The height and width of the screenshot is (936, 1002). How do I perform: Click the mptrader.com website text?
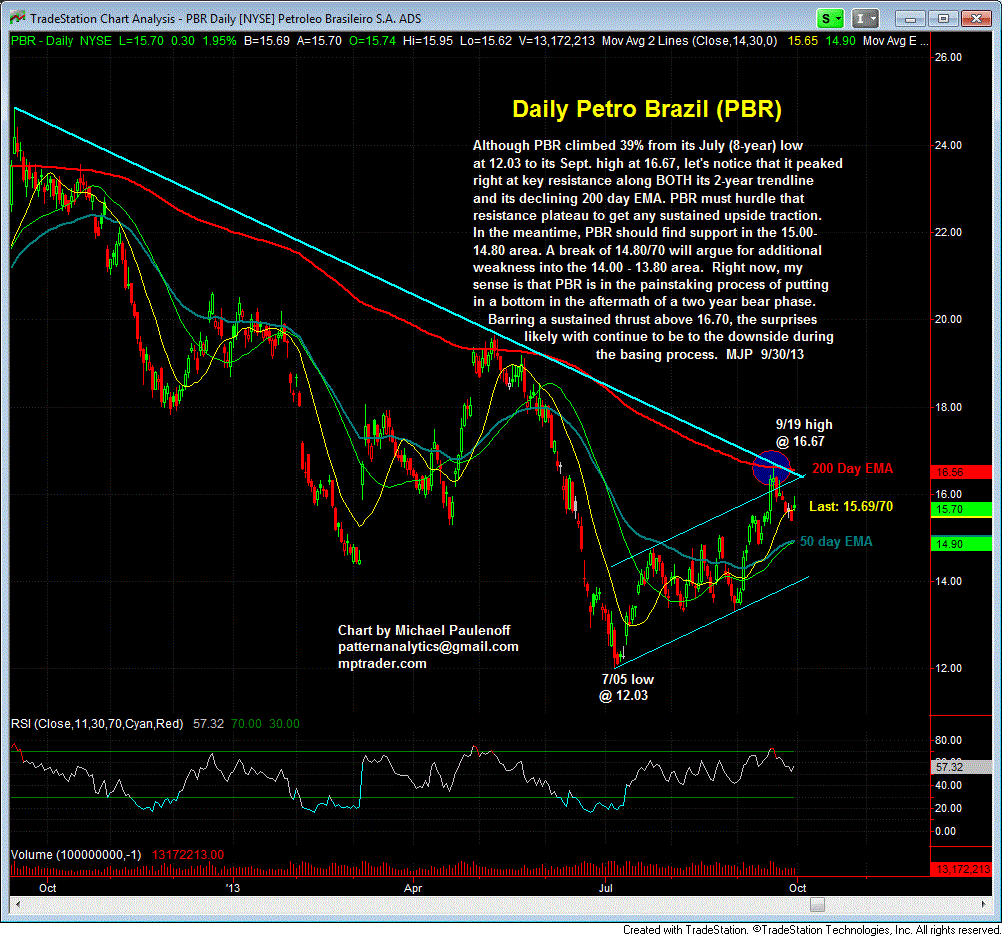(382, 663)
